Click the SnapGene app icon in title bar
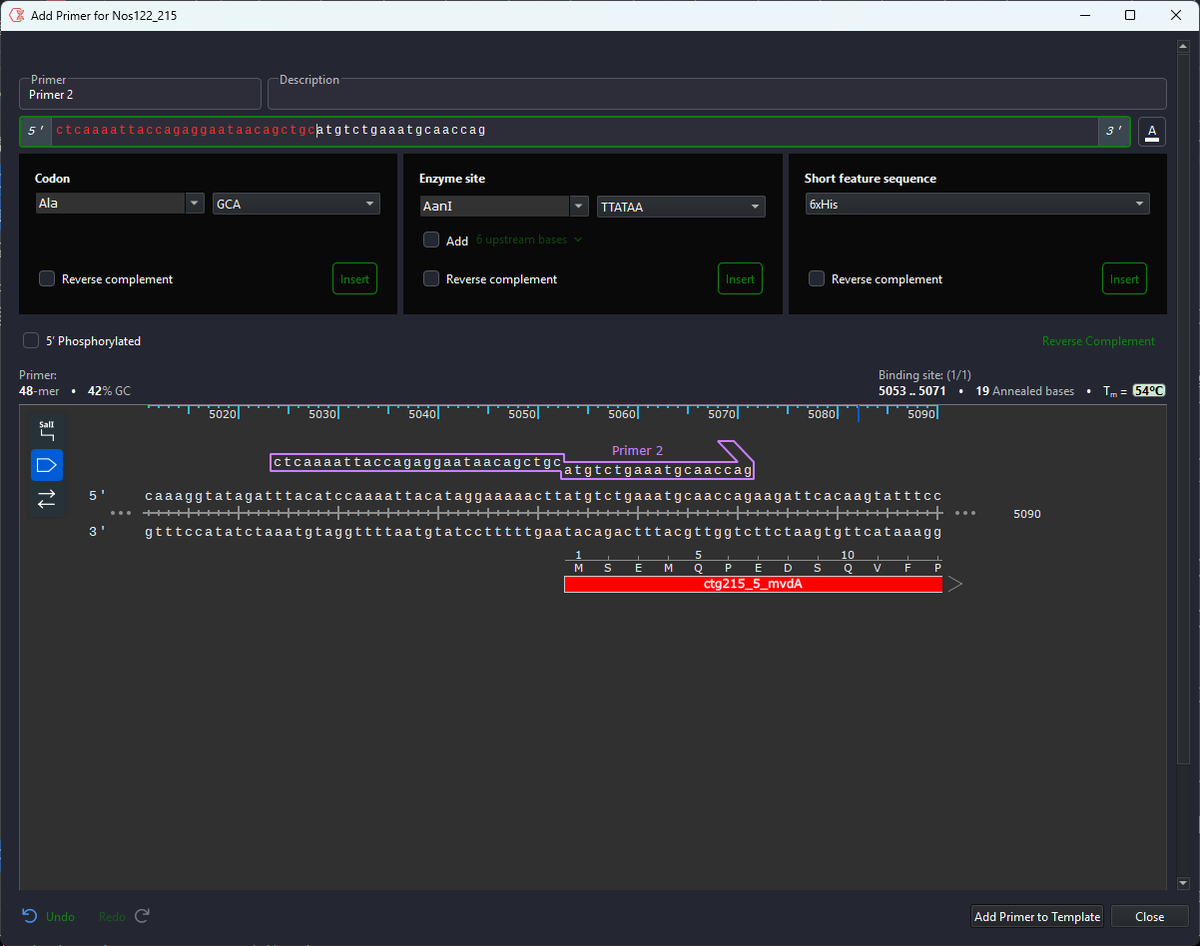Screen dimensions: 1200x946 pos(17,15)
